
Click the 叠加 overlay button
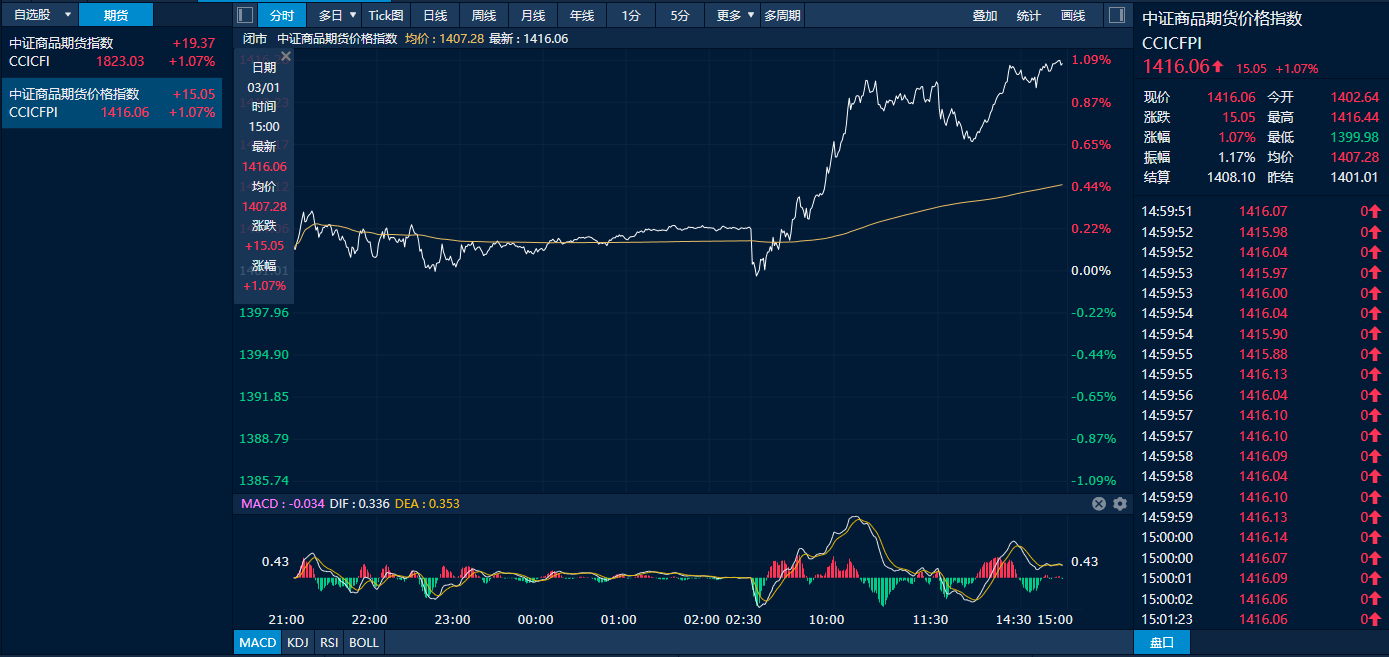click(985, 15)
